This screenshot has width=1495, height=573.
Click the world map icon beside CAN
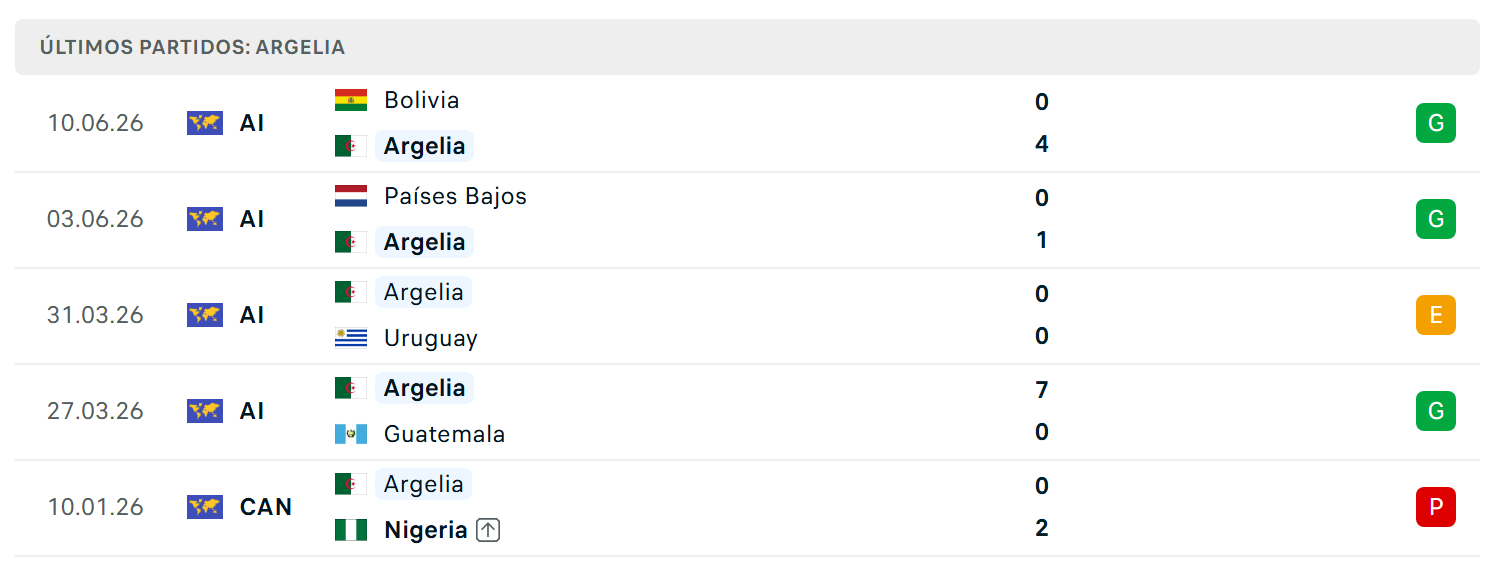click(205, 507)
